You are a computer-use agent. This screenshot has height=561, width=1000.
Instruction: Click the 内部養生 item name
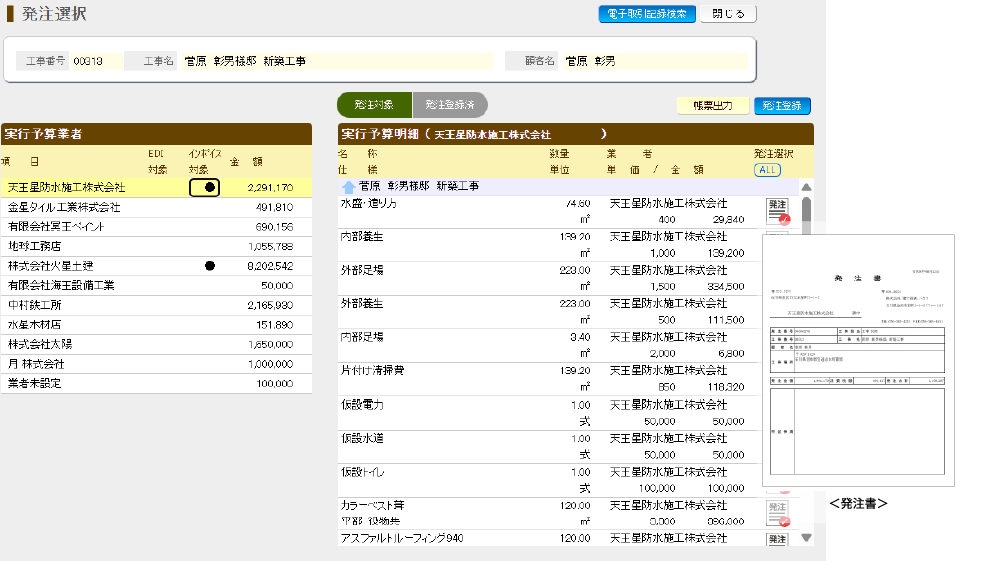(362, 237)
